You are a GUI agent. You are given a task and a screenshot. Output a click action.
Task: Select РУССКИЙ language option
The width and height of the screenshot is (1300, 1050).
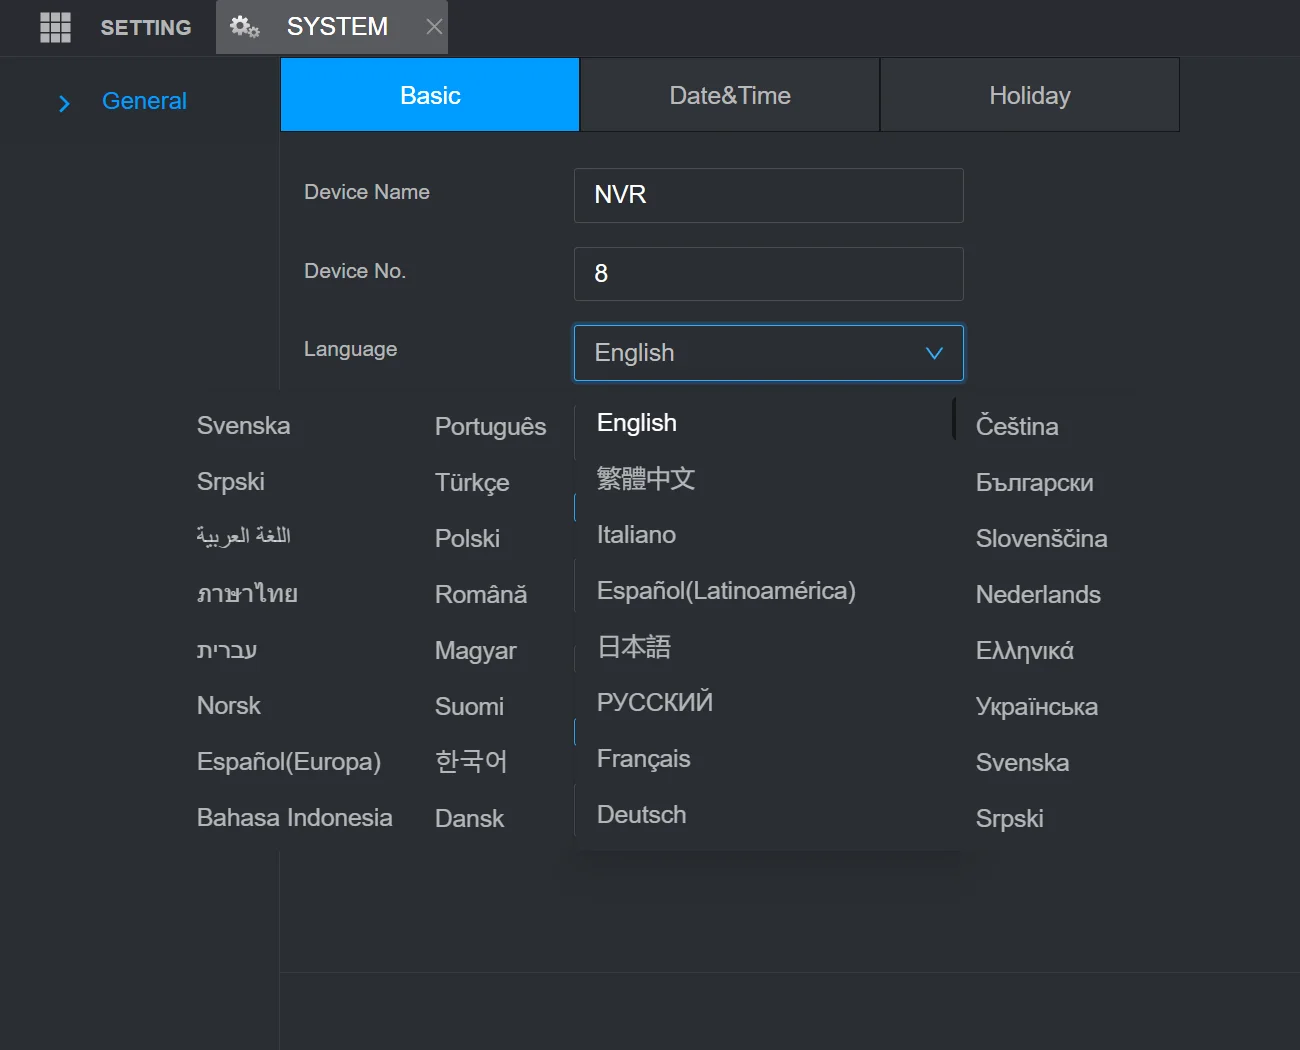click(654, 702)
